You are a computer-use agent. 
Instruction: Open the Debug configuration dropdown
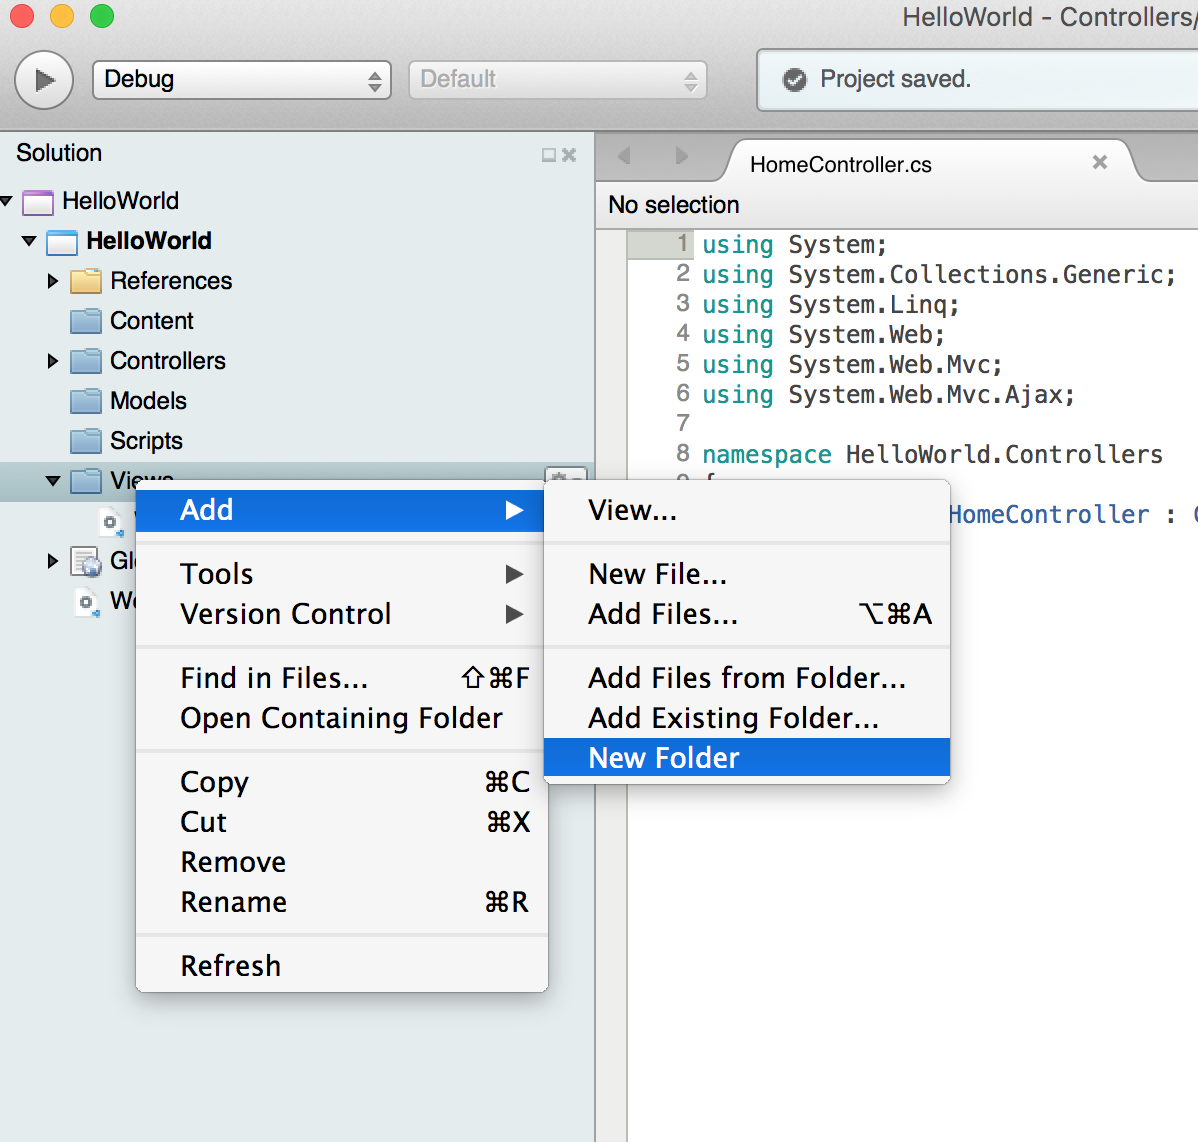pyautogui.click(x=241, y=79)
